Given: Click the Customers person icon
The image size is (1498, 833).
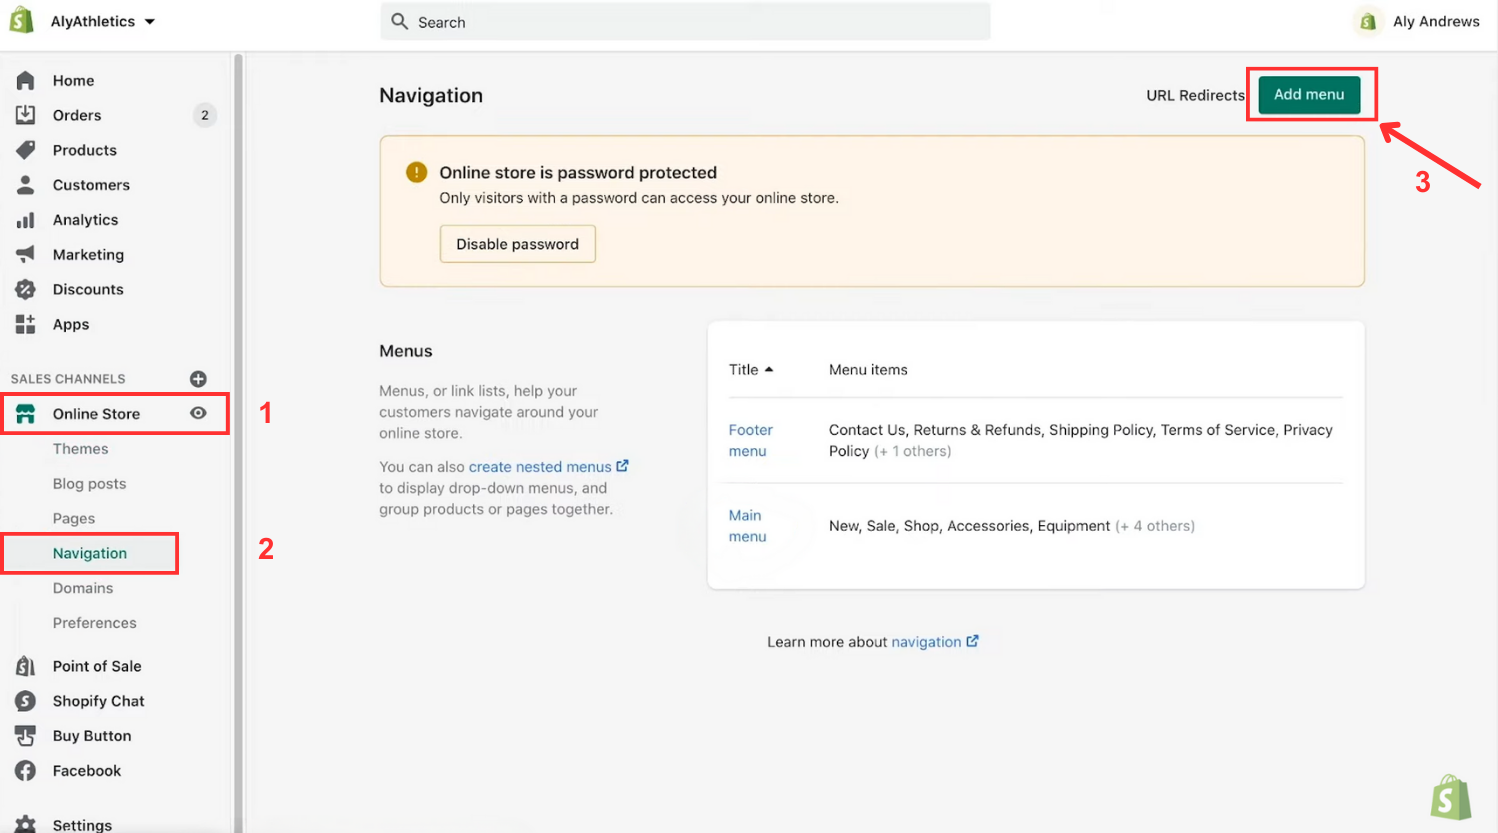Looking at the screenshot, I should pos(25,185).
